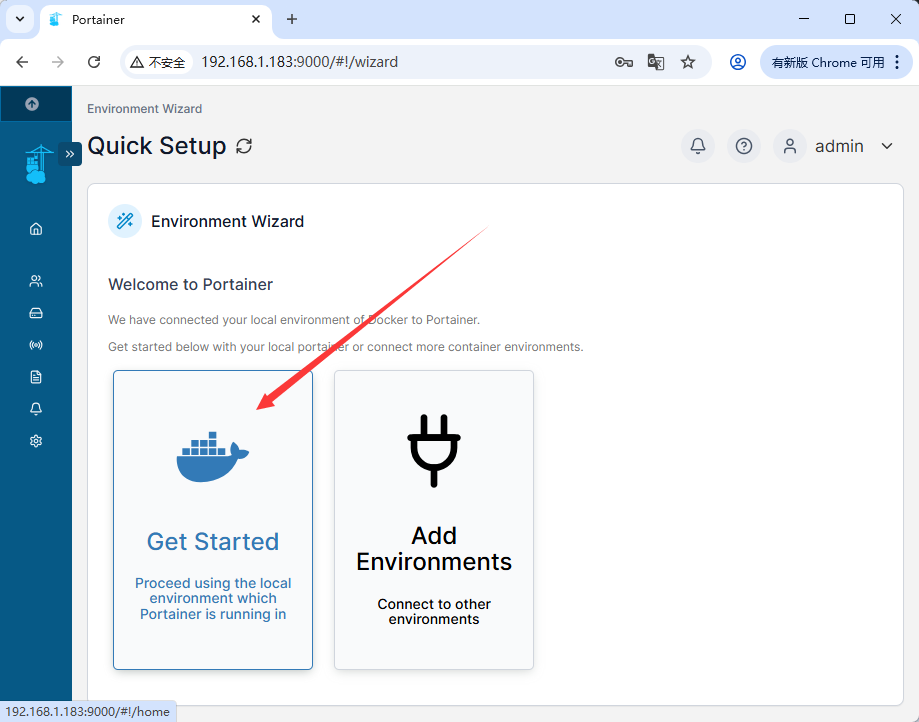This screenshot has height=722, width=919.
Task: Open the Registries broadcast icon in sidebar
Action: click(x=36, y=345)
